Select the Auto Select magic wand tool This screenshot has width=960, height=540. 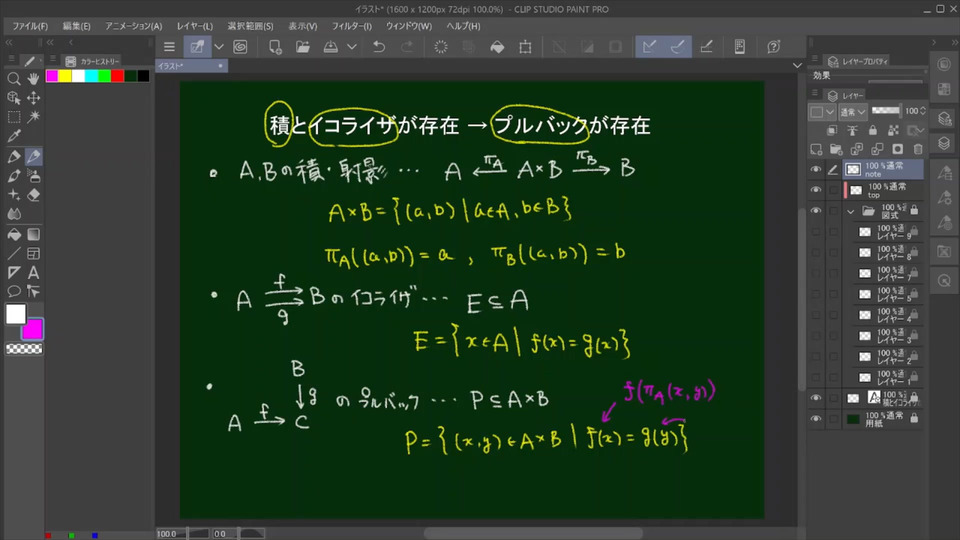coord(34,116)
